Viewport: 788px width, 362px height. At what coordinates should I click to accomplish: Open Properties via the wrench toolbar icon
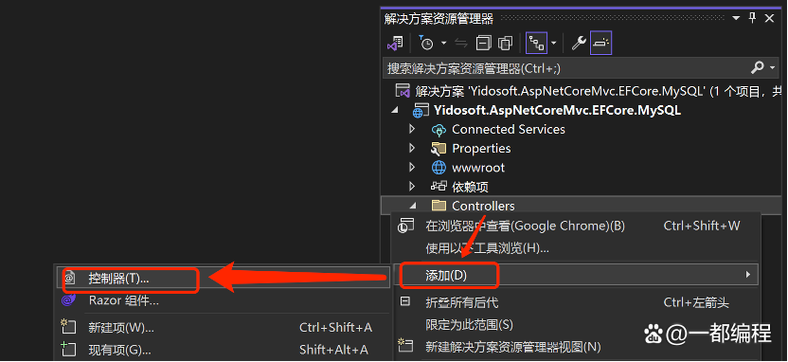pyautogui.click(x=579, y=44)
